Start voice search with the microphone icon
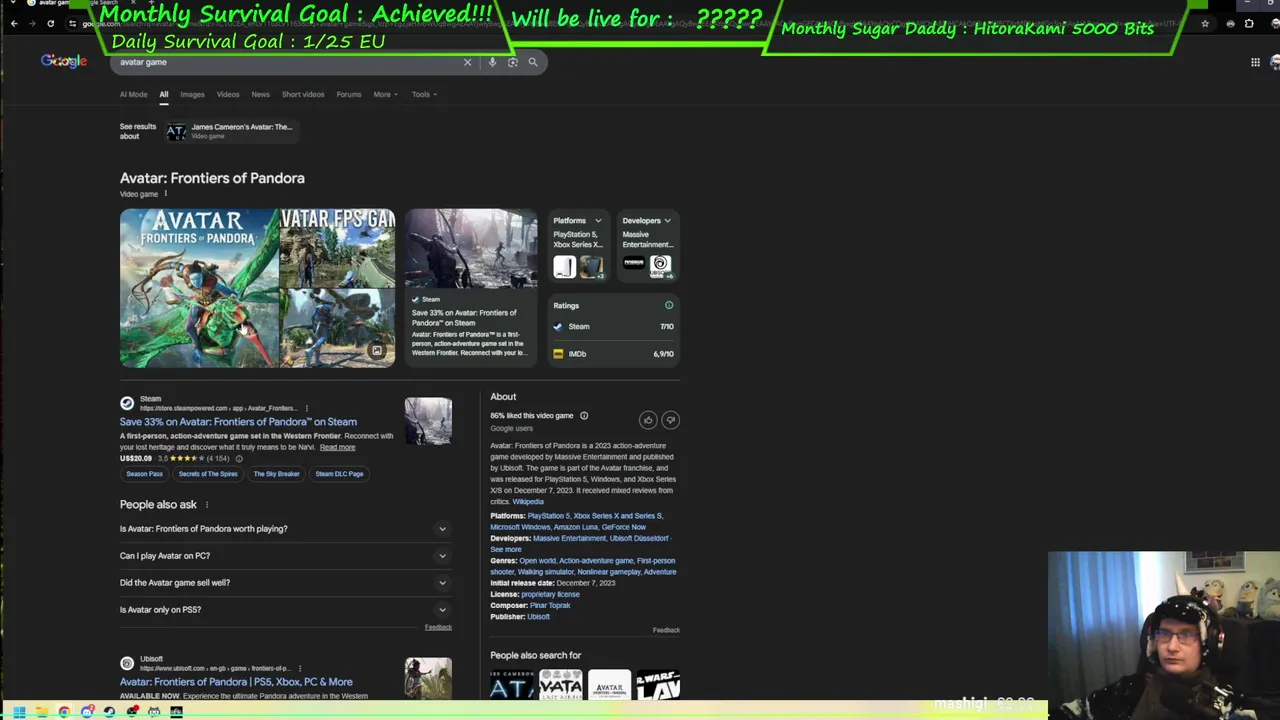Viewport: 1280px width, 720px height. [x=492, y=62]
